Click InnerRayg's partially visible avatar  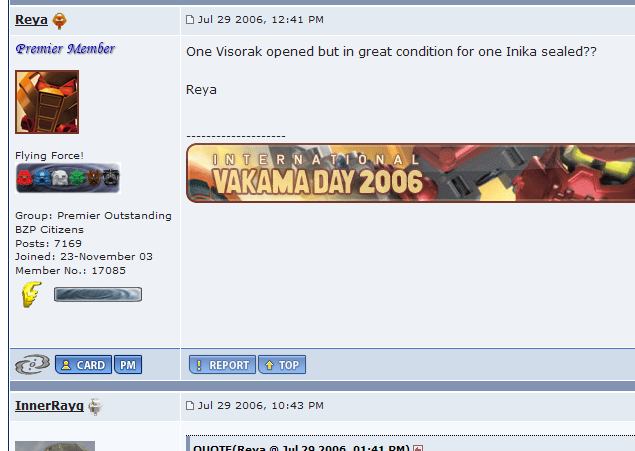click(55, 446)
